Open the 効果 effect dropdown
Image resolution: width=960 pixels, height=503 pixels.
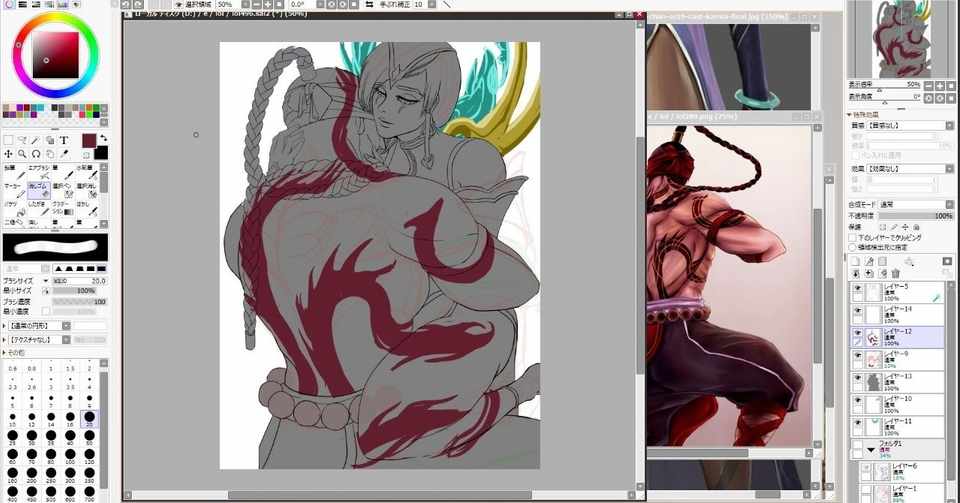coord(911,168)
